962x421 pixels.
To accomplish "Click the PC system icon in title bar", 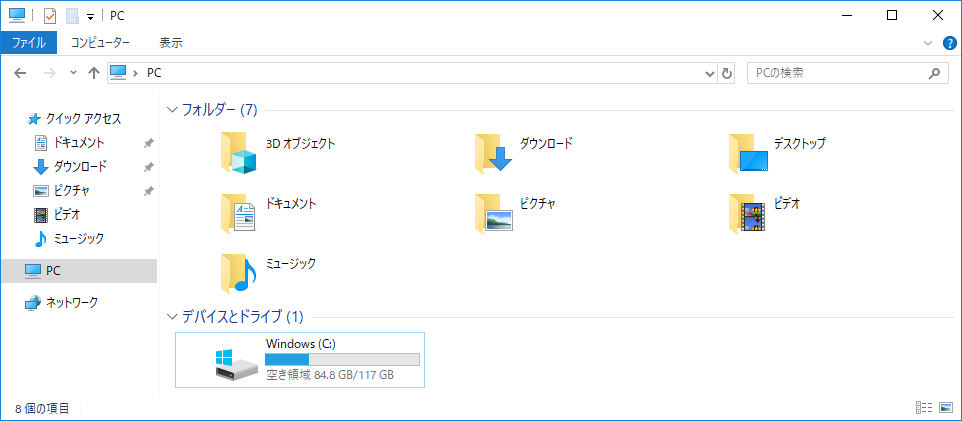I will pos(17,15).
